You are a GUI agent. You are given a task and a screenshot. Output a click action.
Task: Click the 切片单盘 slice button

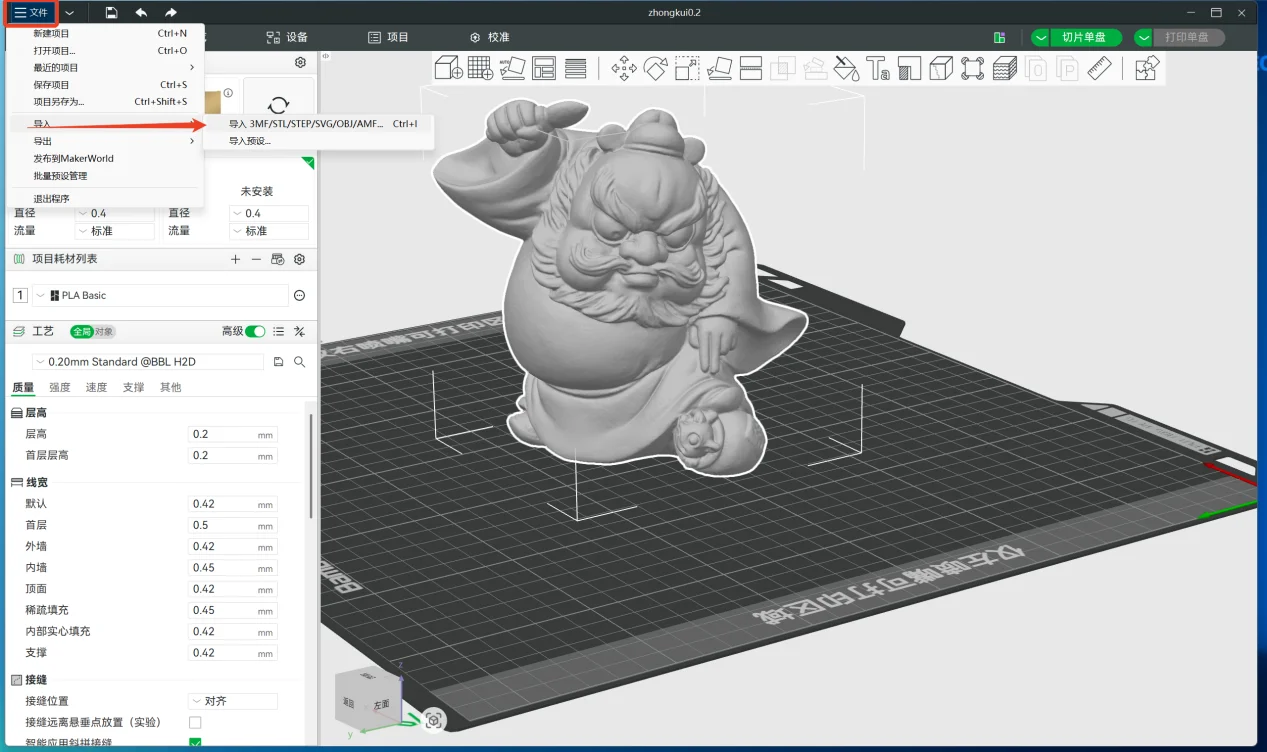point(1083,37)
